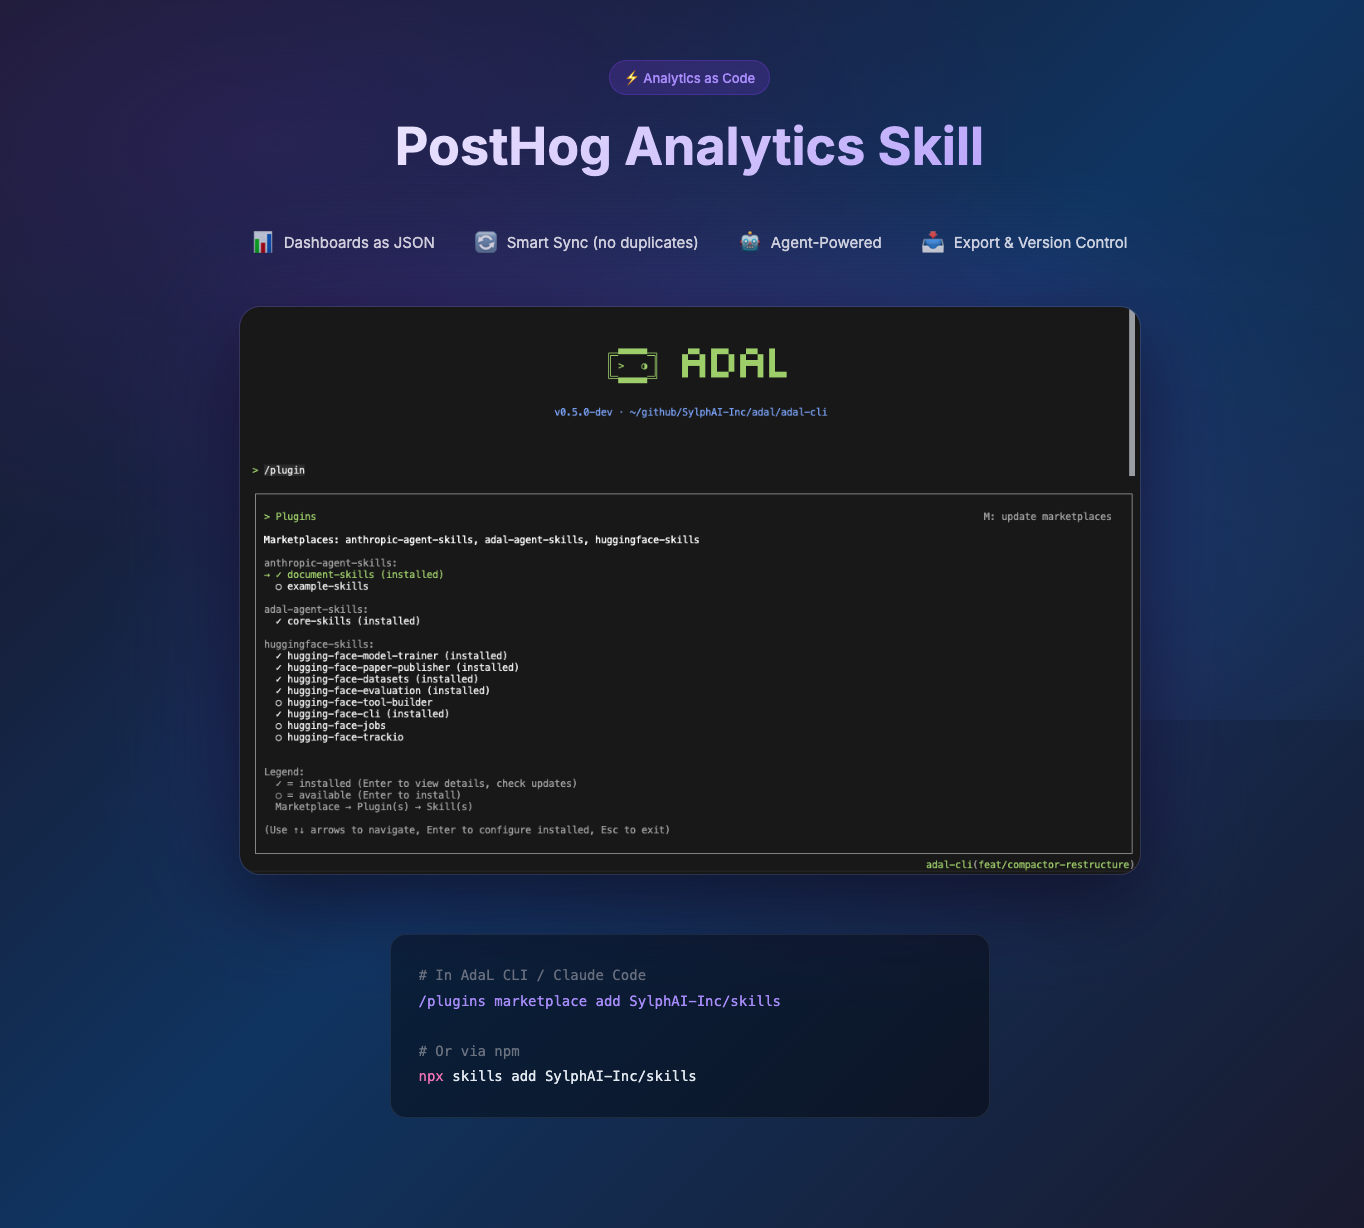Screen dimensions: 1364x1228
Task: Click the checkmark next to hugging-face-datasets
Action: (x=278, y=679)
